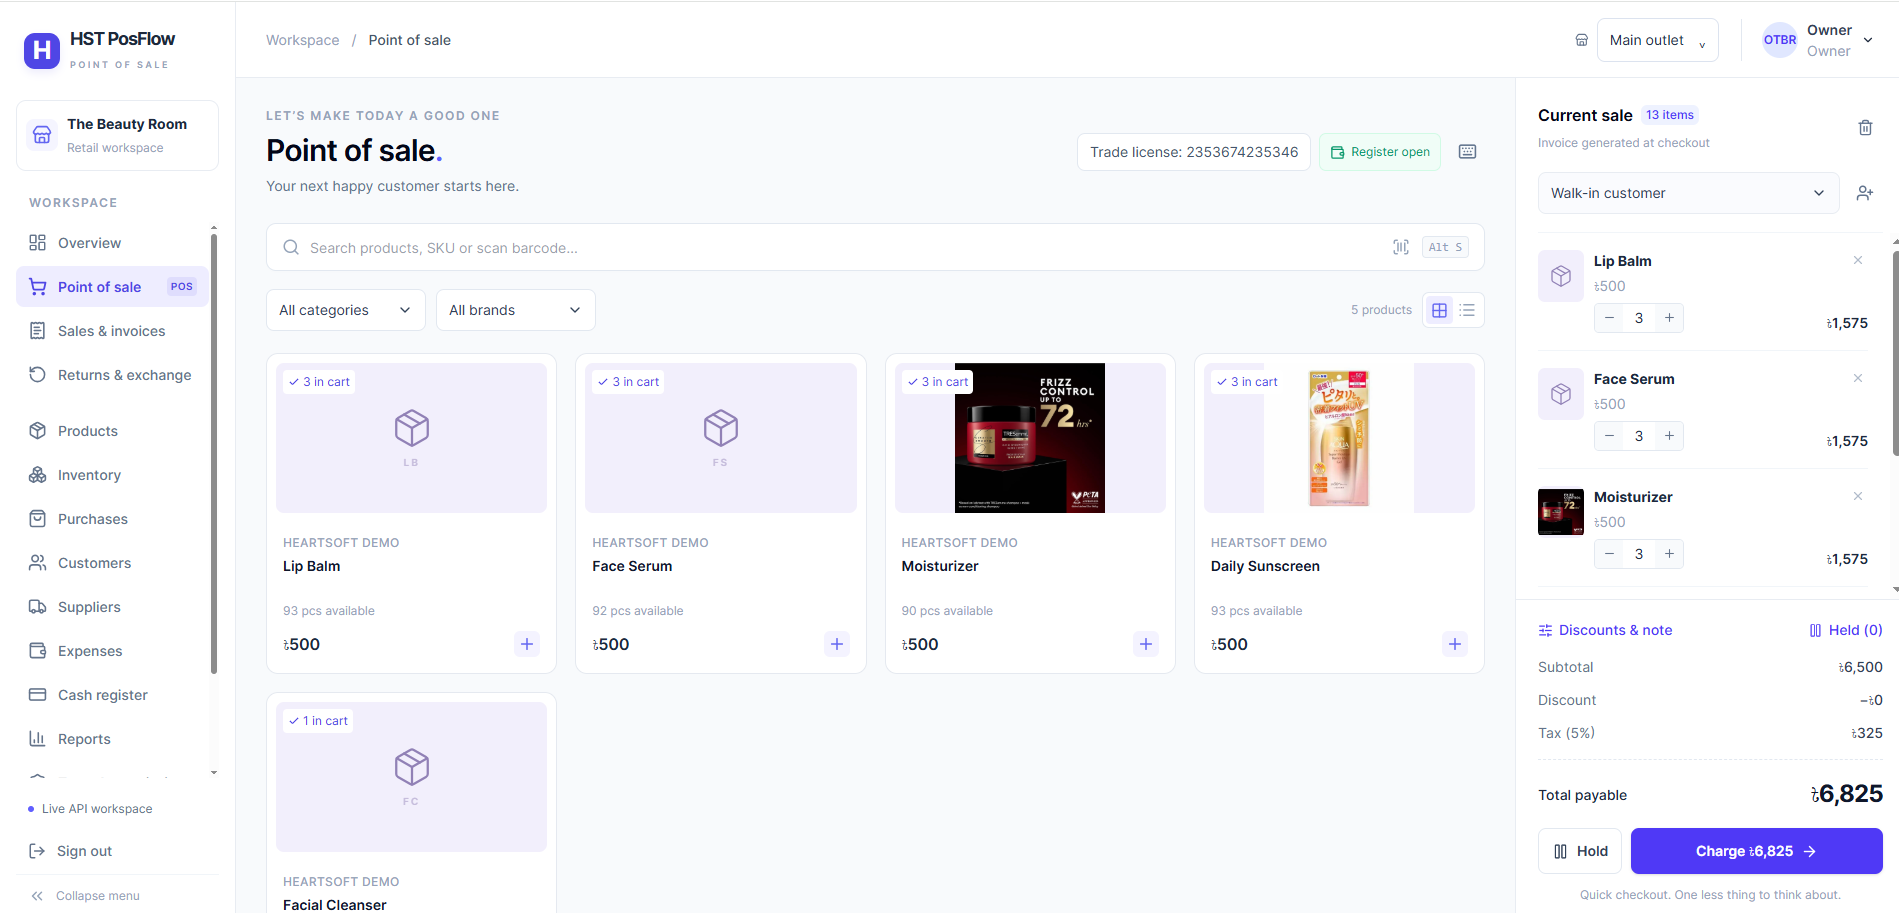The width and height of the screenshot is (1899, 913).
Task: Add Daily Sunscreen to cart via plus
Action: (1455, 644)
